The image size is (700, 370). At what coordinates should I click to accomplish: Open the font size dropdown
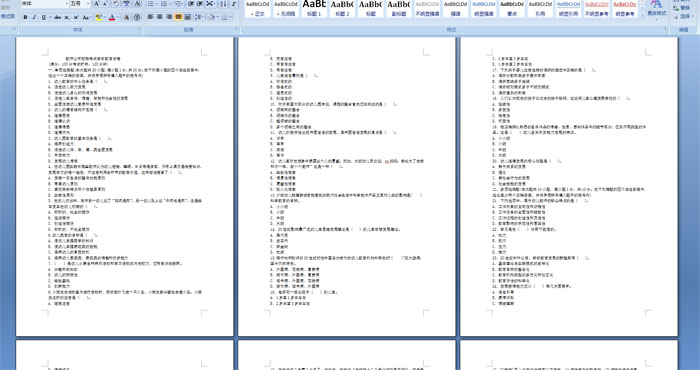pos(88,4)
